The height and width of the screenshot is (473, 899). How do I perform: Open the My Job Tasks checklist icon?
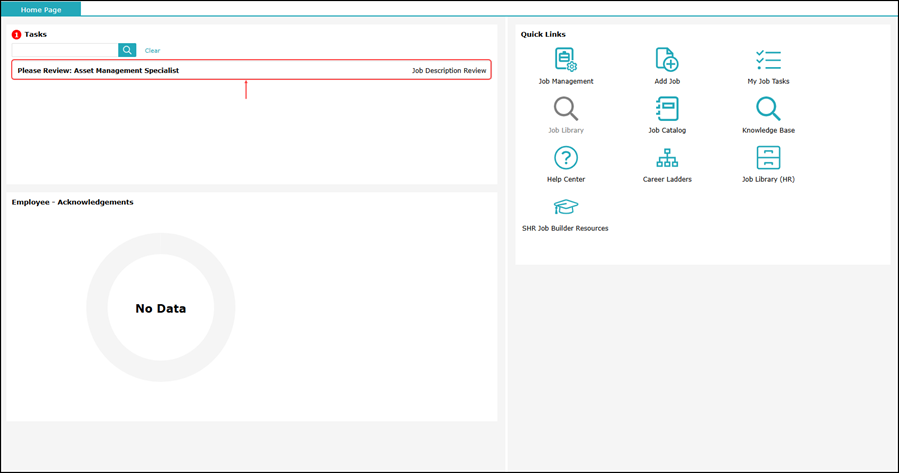click(768, 60)
